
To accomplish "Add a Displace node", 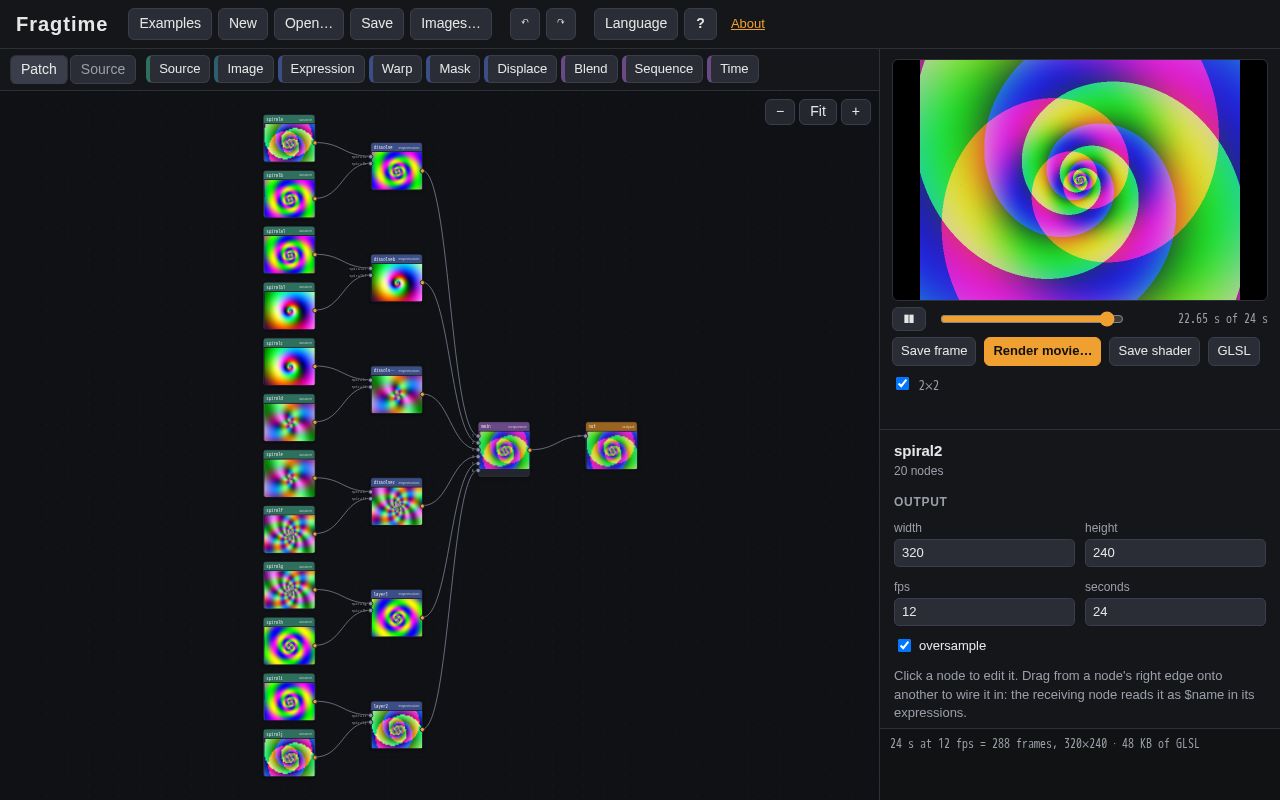I will 521,69.
